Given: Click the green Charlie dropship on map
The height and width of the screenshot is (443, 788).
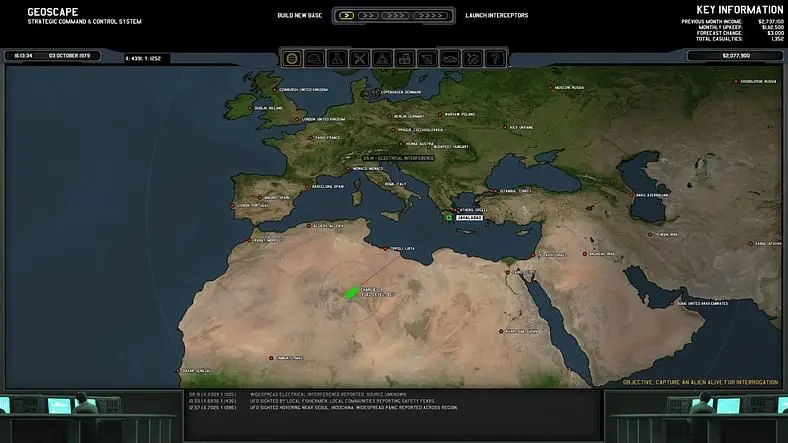Looking at the screenshot, I should tap(352, 293).
